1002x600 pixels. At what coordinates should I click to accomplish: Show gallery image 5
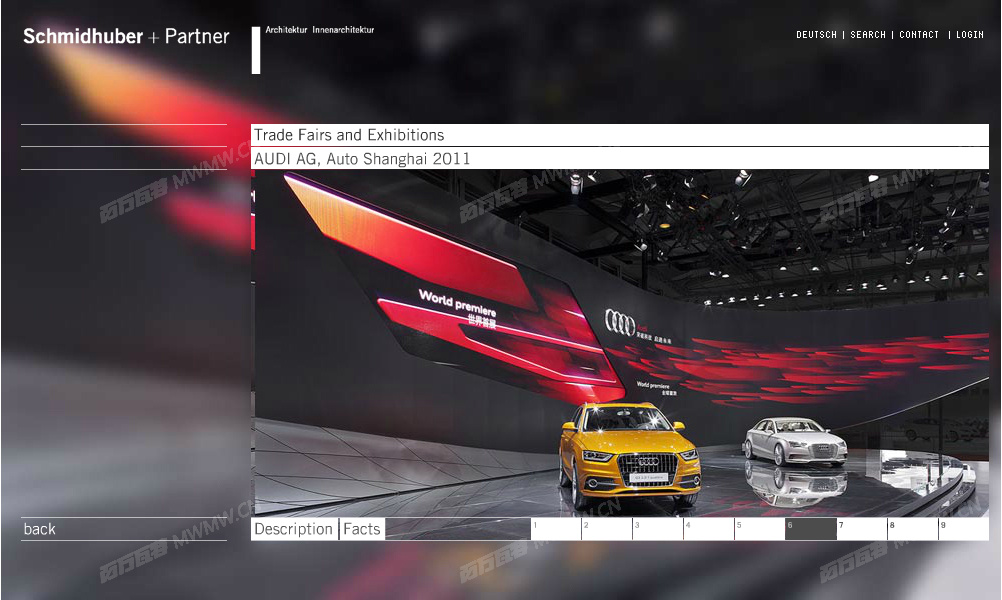760,529
